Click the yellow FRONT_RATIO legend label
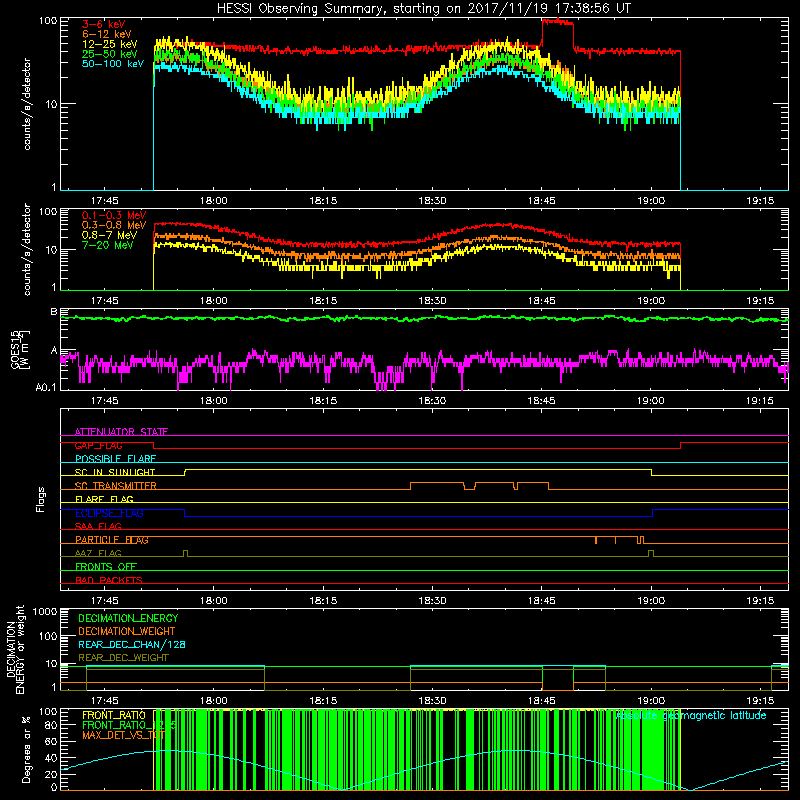 [114, 716]
